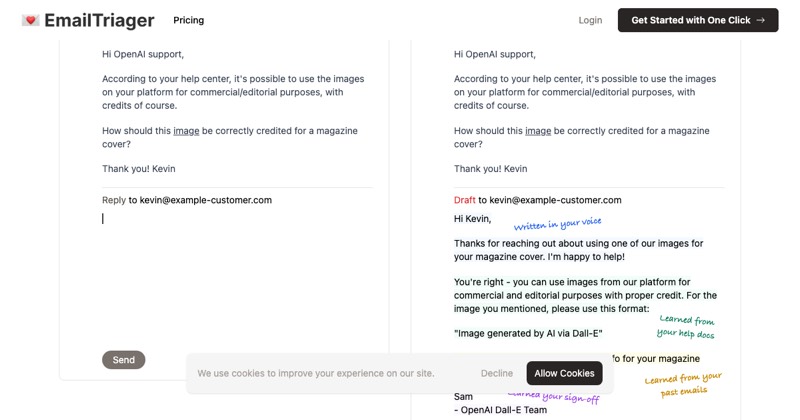Open the 'image' link in right email
800x420 pixels.
click(x=538, y=131)
